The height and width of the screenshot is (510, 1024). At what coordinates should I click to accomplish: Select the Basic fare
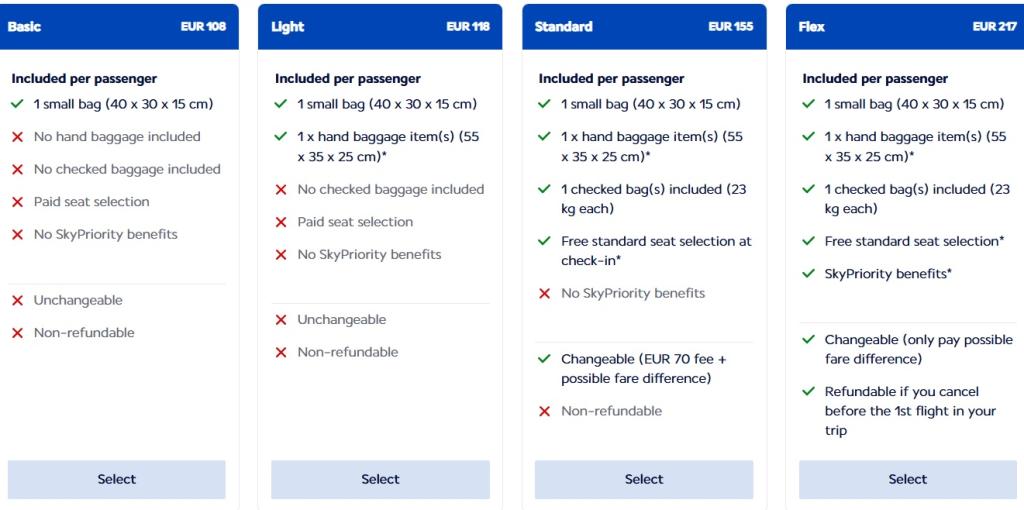pyautogui.click(x=116, y=479)
